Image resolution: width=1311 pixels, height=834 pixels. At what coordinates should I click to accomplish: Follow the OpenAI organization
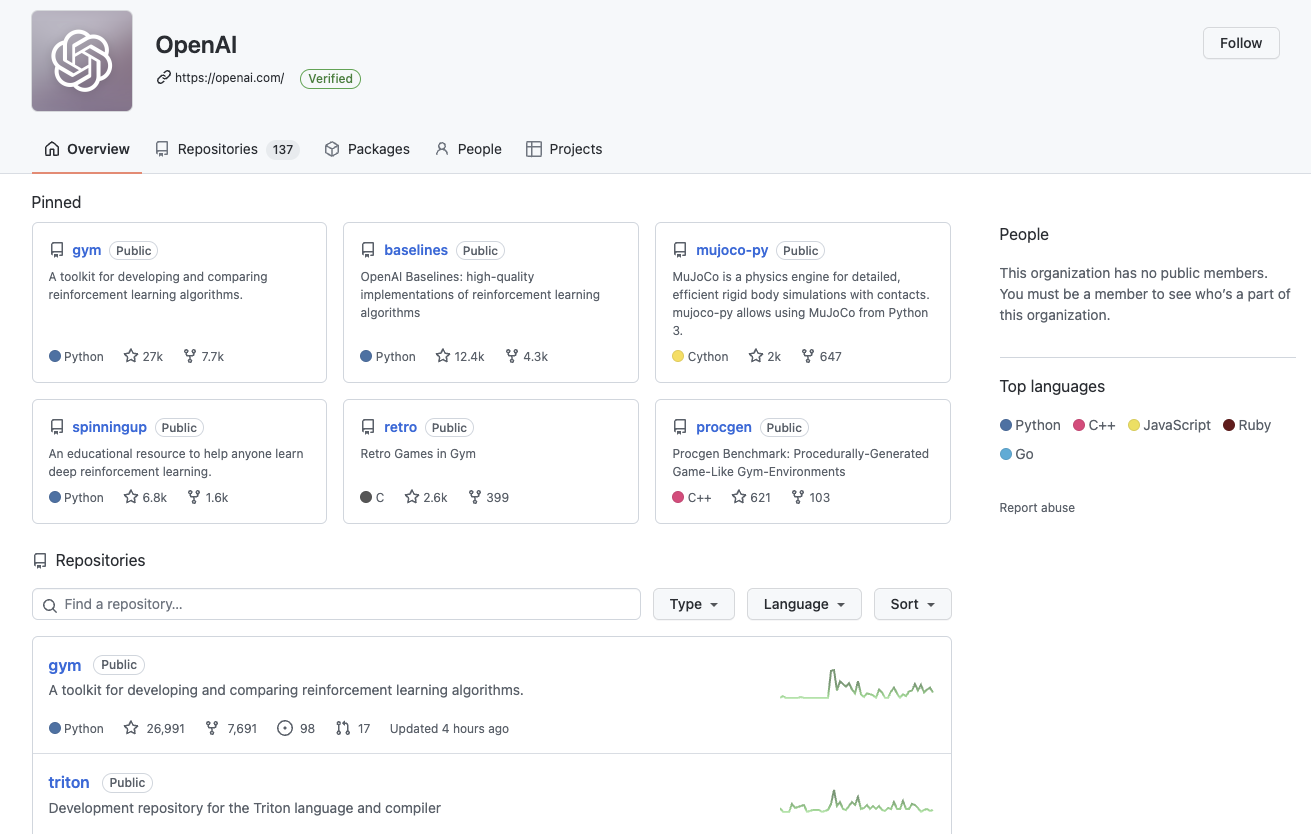click(1241, 43)
